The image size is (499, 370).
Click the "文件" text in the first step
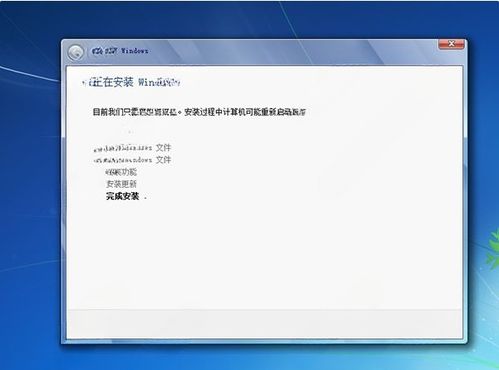tap(163, 148)
